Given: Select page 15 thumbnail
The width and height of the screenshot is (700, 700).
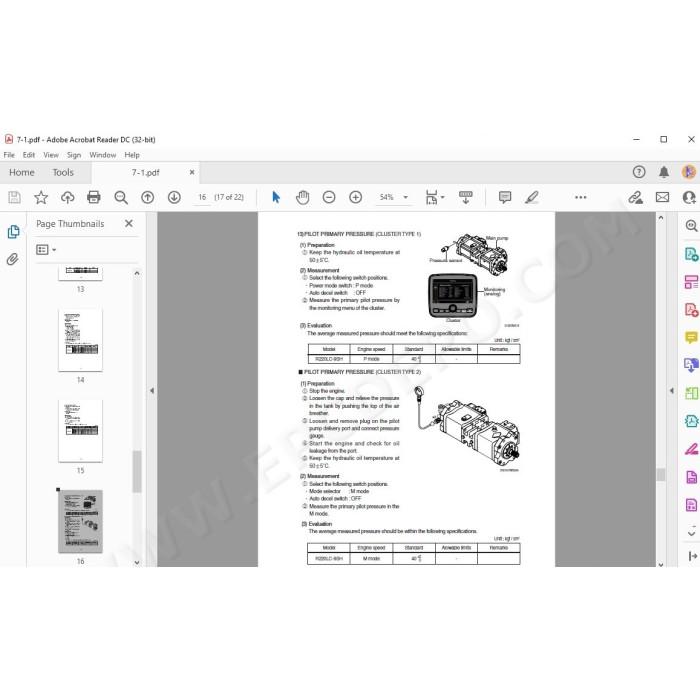Looking at the screenshot, I should [80, 431].
